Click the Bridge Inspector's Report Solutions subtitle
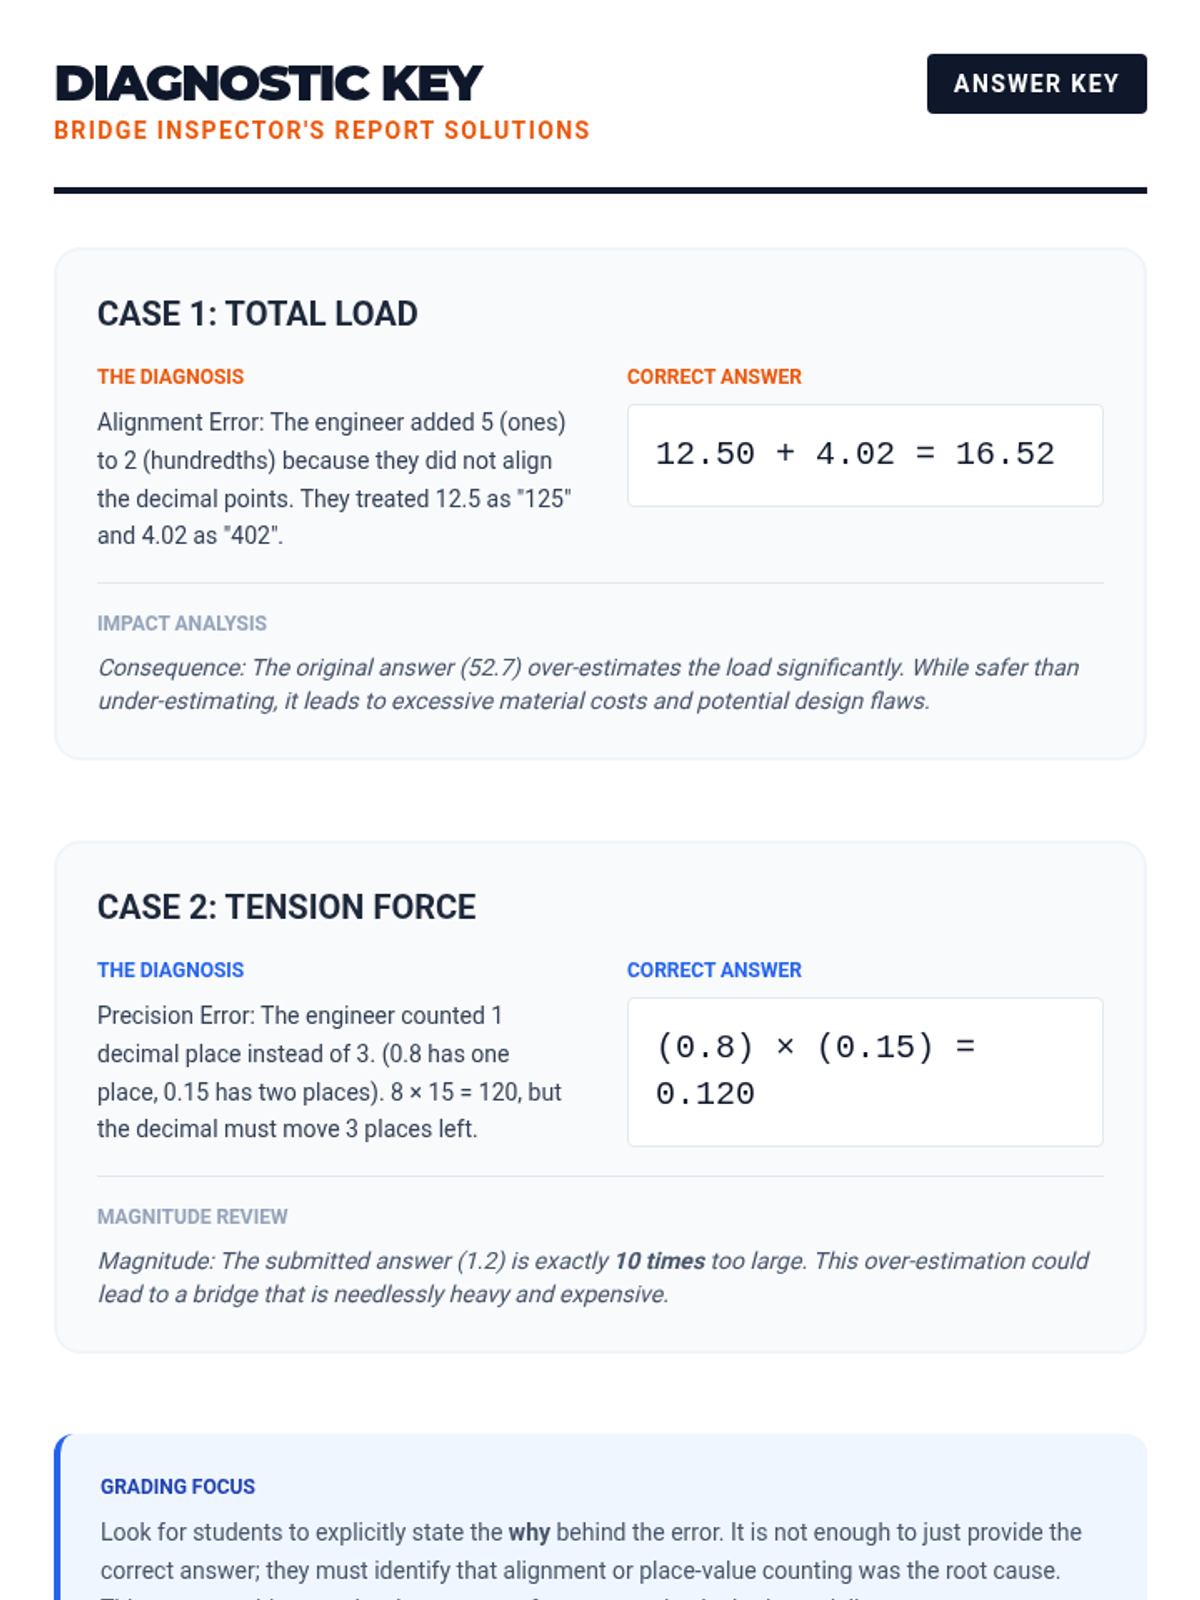Screen dimensions: 1200x1600 pyautogui.click(x=322, y=131)
